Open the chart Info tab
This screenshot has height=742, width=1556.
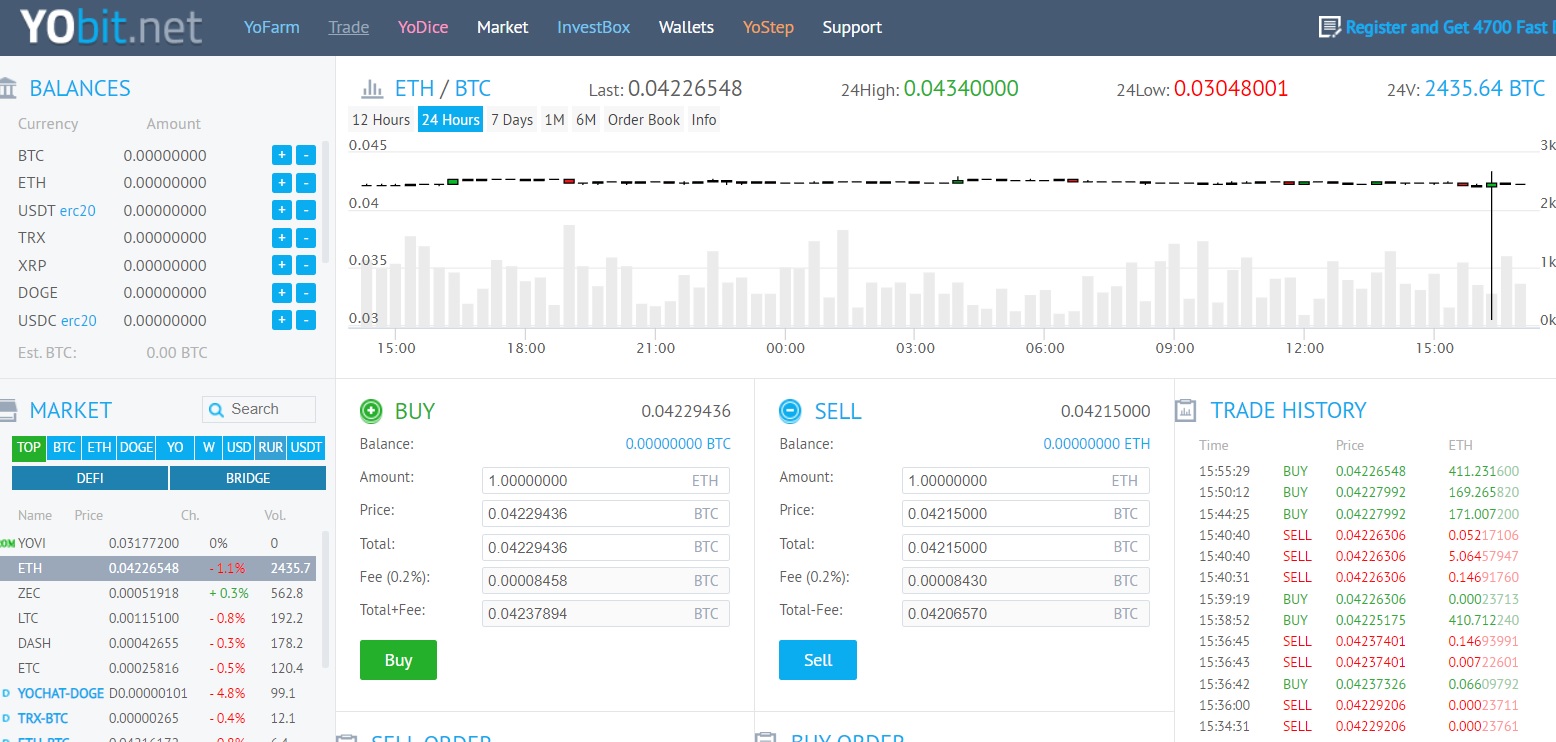[704, 119]
